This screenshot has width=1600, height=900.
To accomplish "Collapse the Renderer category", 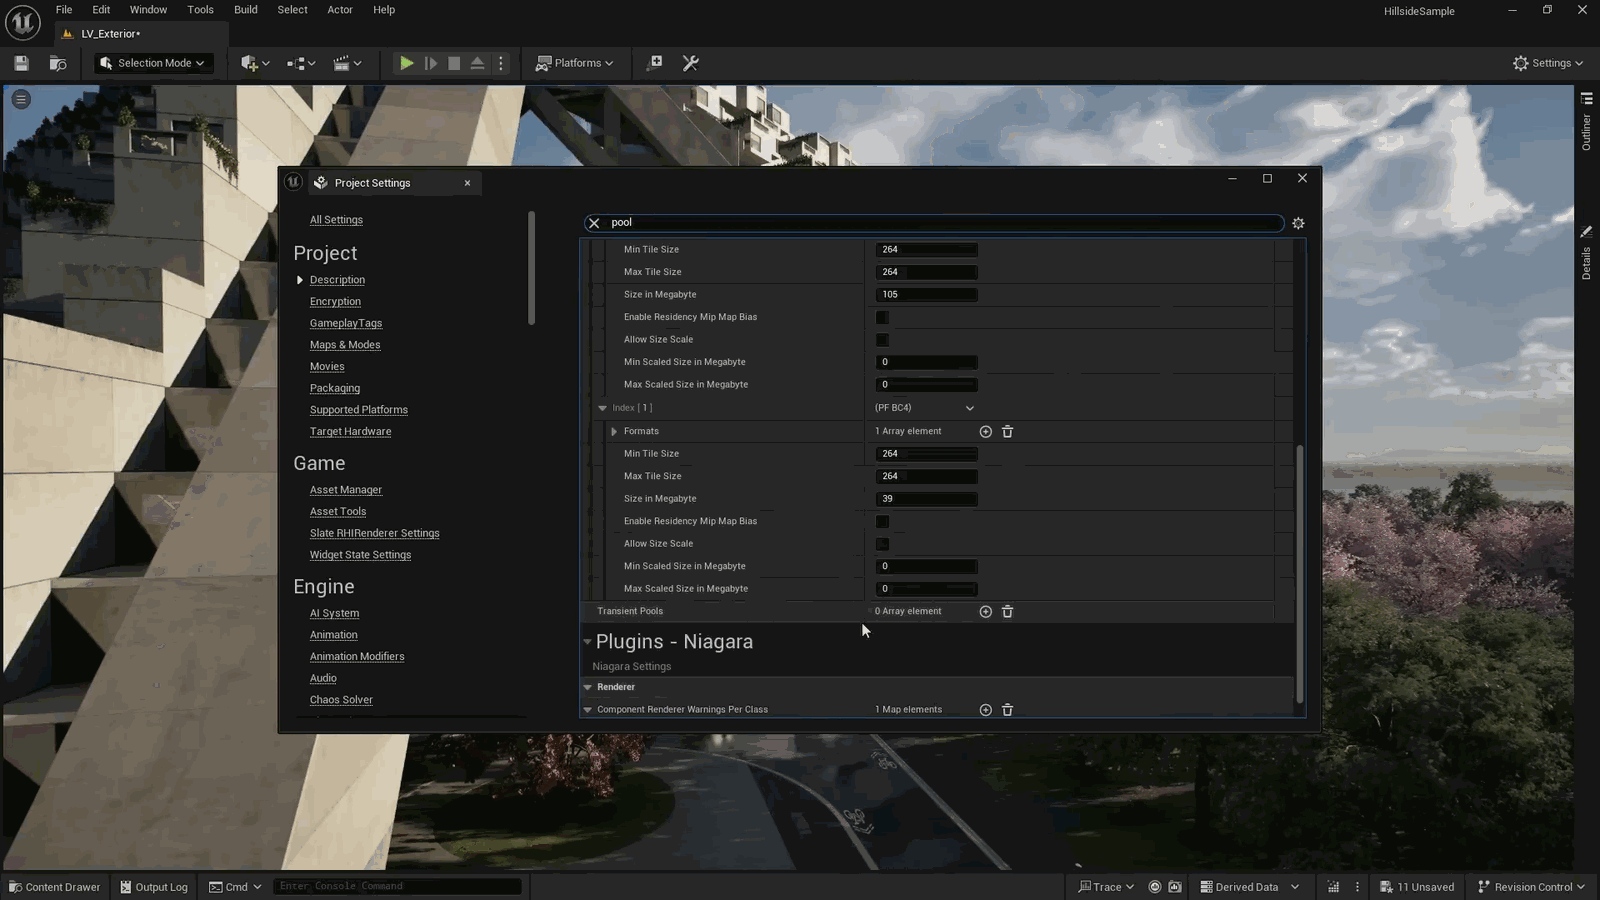I will [x=587, y=687].
